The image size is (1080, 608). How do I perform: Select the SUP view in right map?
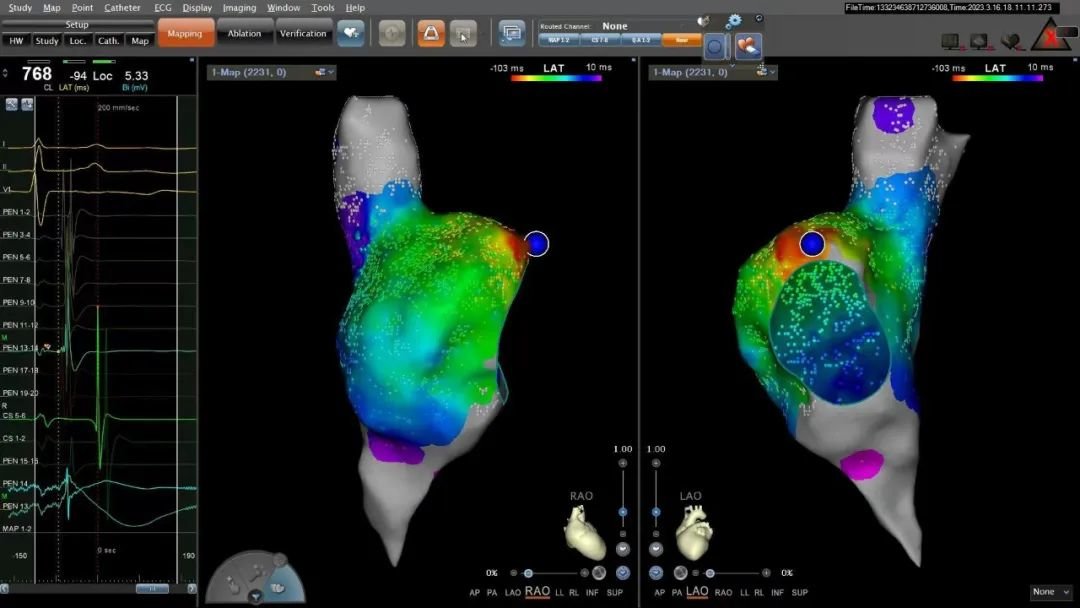pos(800,592)
